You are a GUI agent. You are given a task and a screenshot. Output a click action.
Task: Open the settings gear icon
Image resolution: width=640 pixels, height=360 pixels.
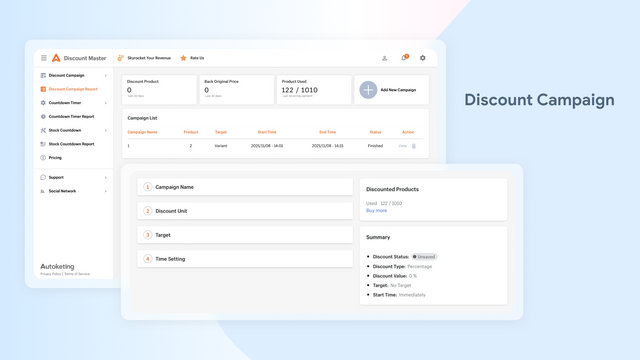(x=422, y=58)
